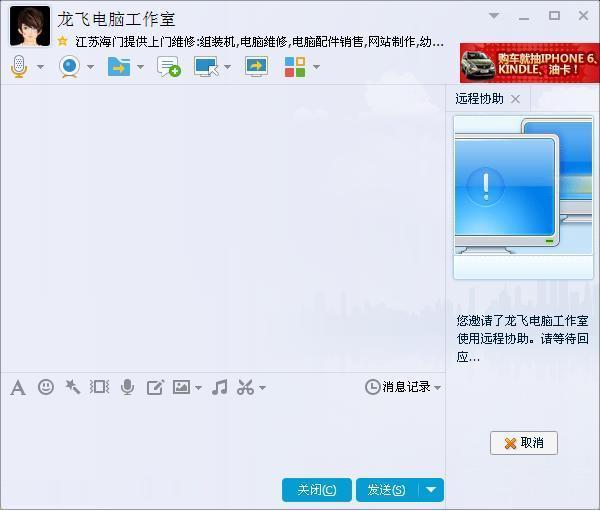Click the contact name 龙飞电脑工作室
Image resolution: width=600 pixels, height=511 pixels.
[x=116, y=20]
